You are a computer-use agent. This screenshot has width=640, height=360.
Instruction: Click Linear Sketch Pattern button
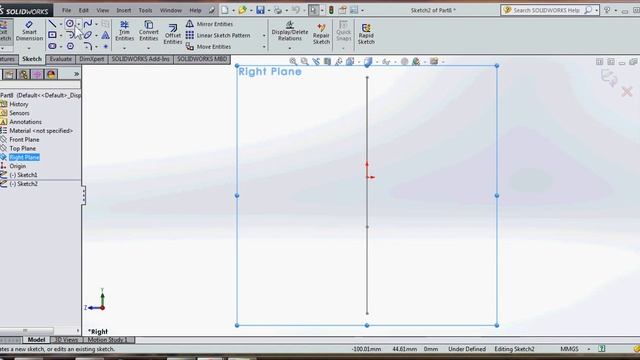pos(218,36)
